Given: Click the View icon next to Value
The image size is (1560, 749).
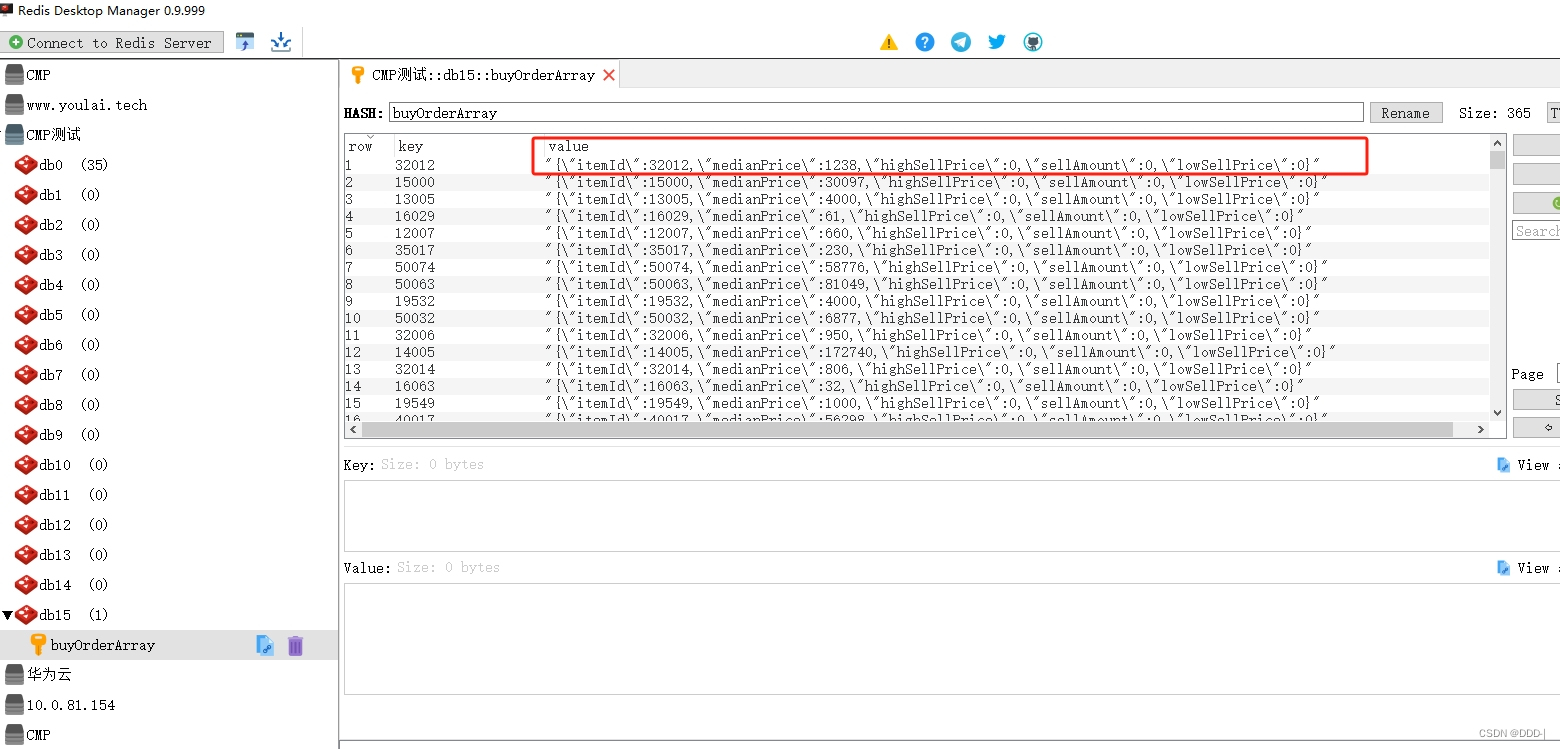Looking at the screenshot, I should pyautogui.click(x=1503, y=567).
